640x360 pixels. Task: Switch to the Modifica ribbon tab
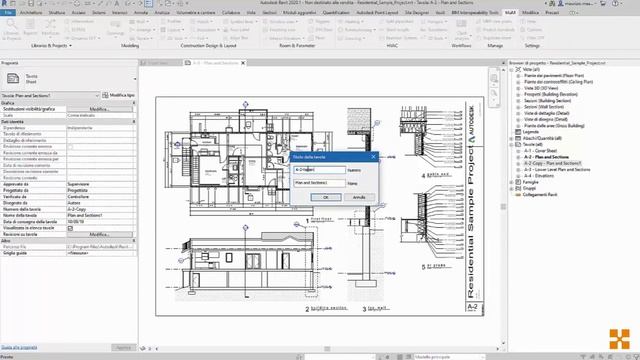coord(530,13)
